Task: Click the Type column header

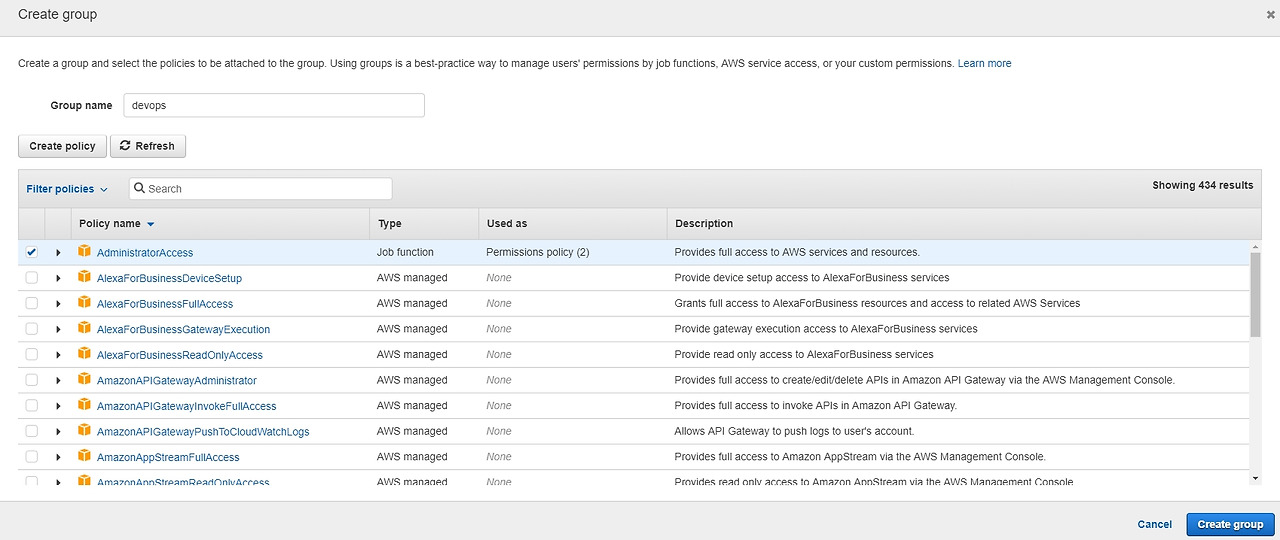Action: coord(389,224)
